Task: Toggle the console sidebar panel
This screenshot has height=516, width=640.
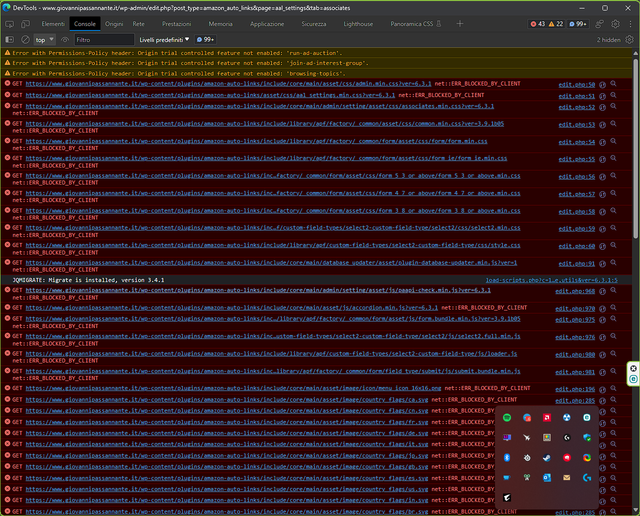Action: click(x=9, y=40)
